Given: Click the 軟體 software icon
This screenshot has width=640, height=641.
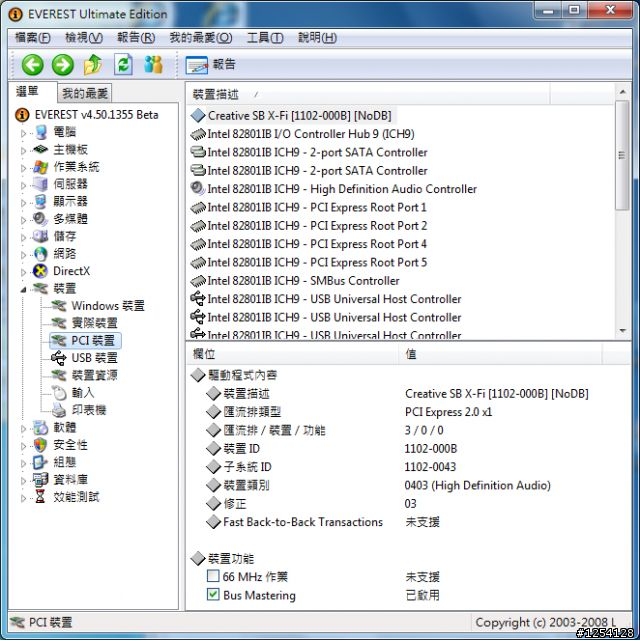Looking at the screenshot, I should (x=40, y=428).
